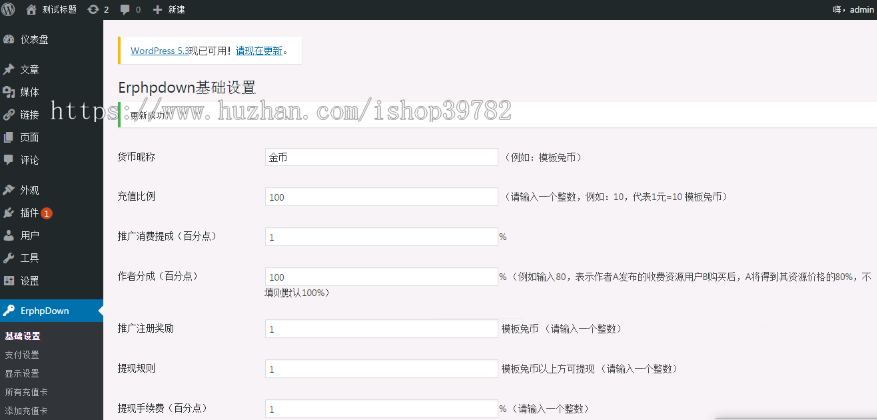The image size is (877, 420).
Task: Click the ErphpDown key icon
Action: pyautogui.click(x=8, y=311)
